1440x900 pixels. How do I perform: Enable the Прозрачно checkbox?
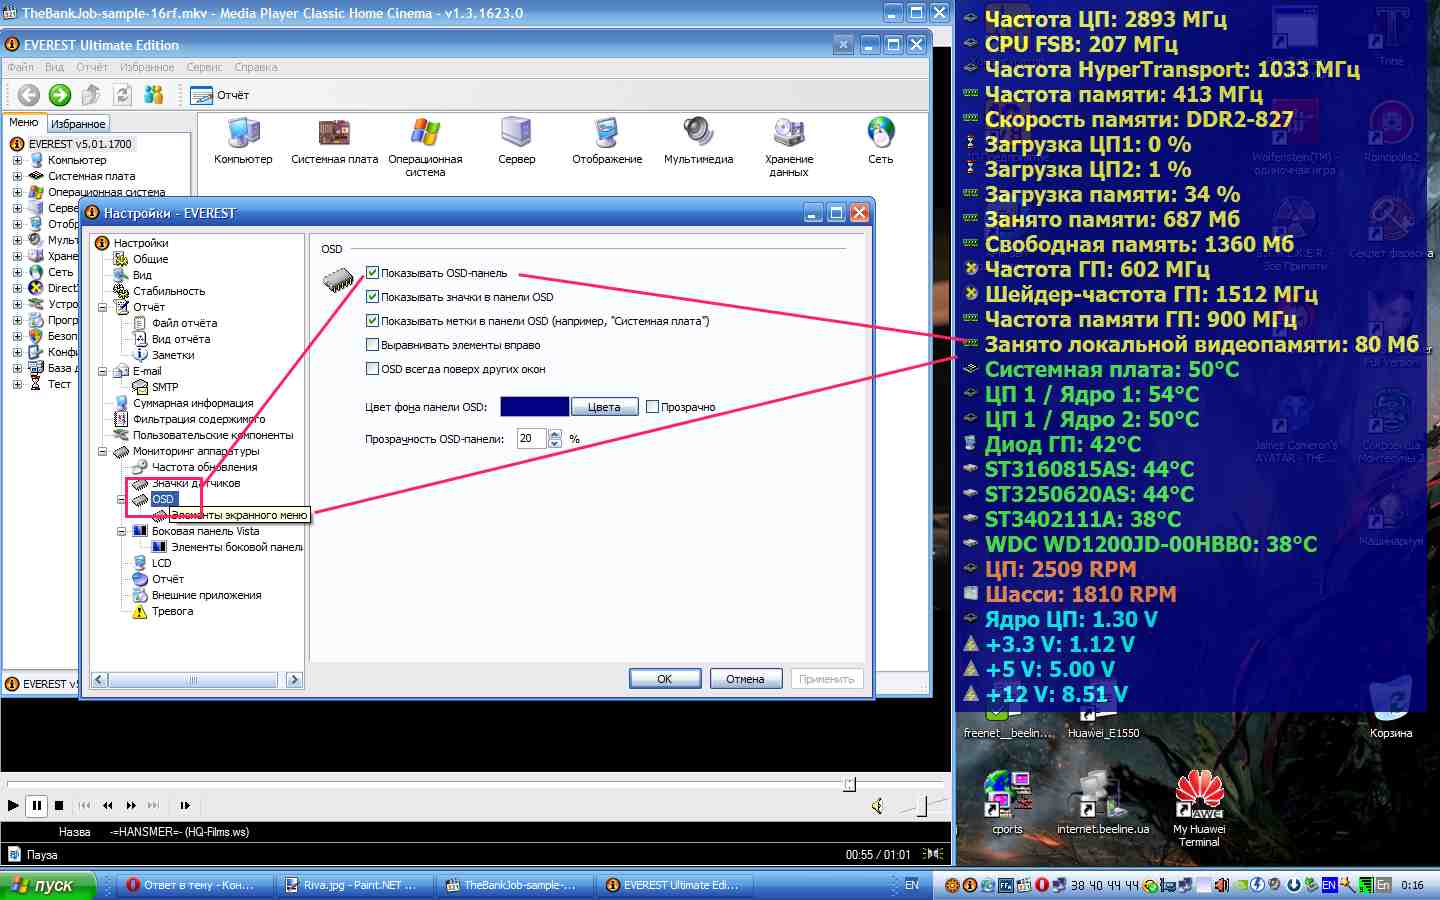(652, 407)
